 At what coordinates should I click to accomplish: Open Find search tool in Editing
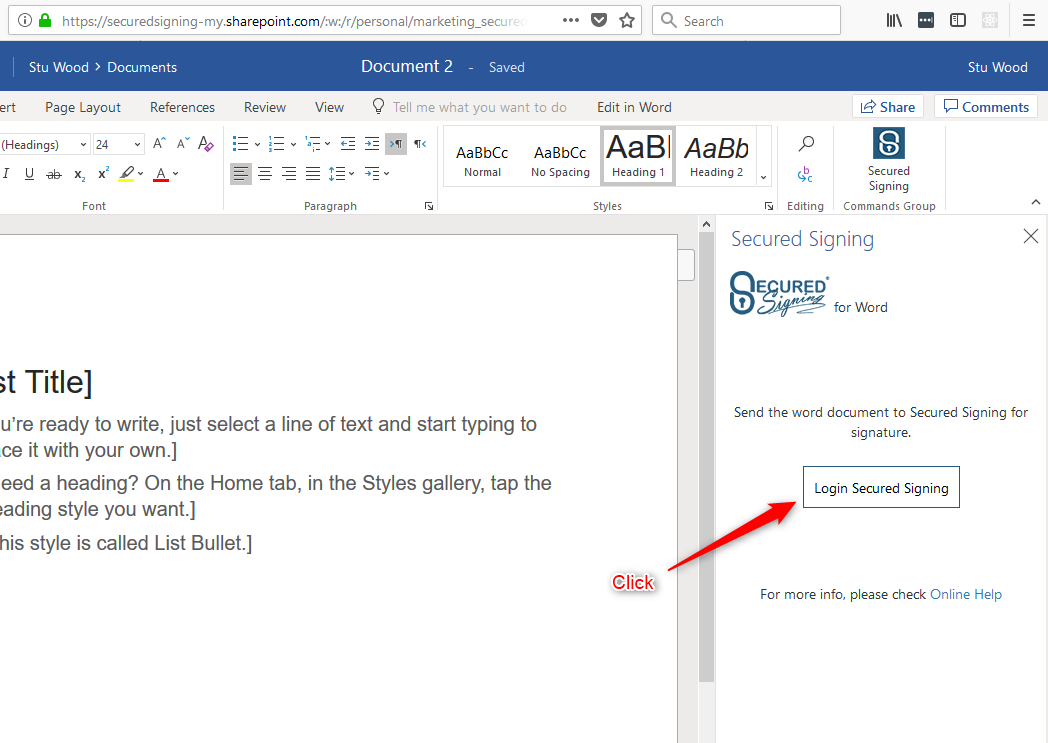click(x=806, y=144)
